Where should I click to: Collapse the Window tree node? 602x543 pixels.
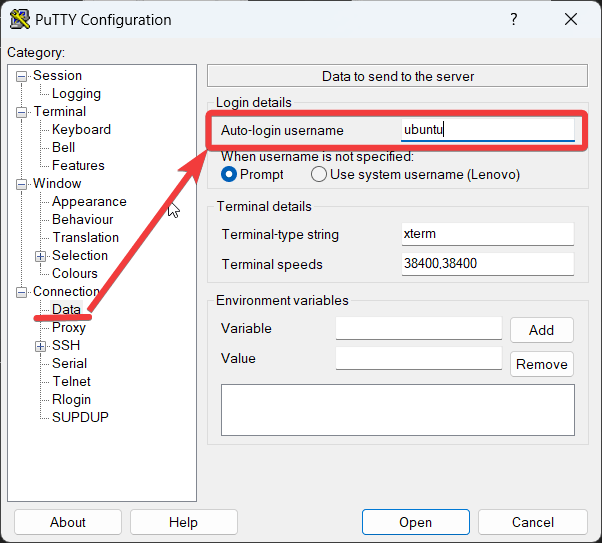coord(22,184)
